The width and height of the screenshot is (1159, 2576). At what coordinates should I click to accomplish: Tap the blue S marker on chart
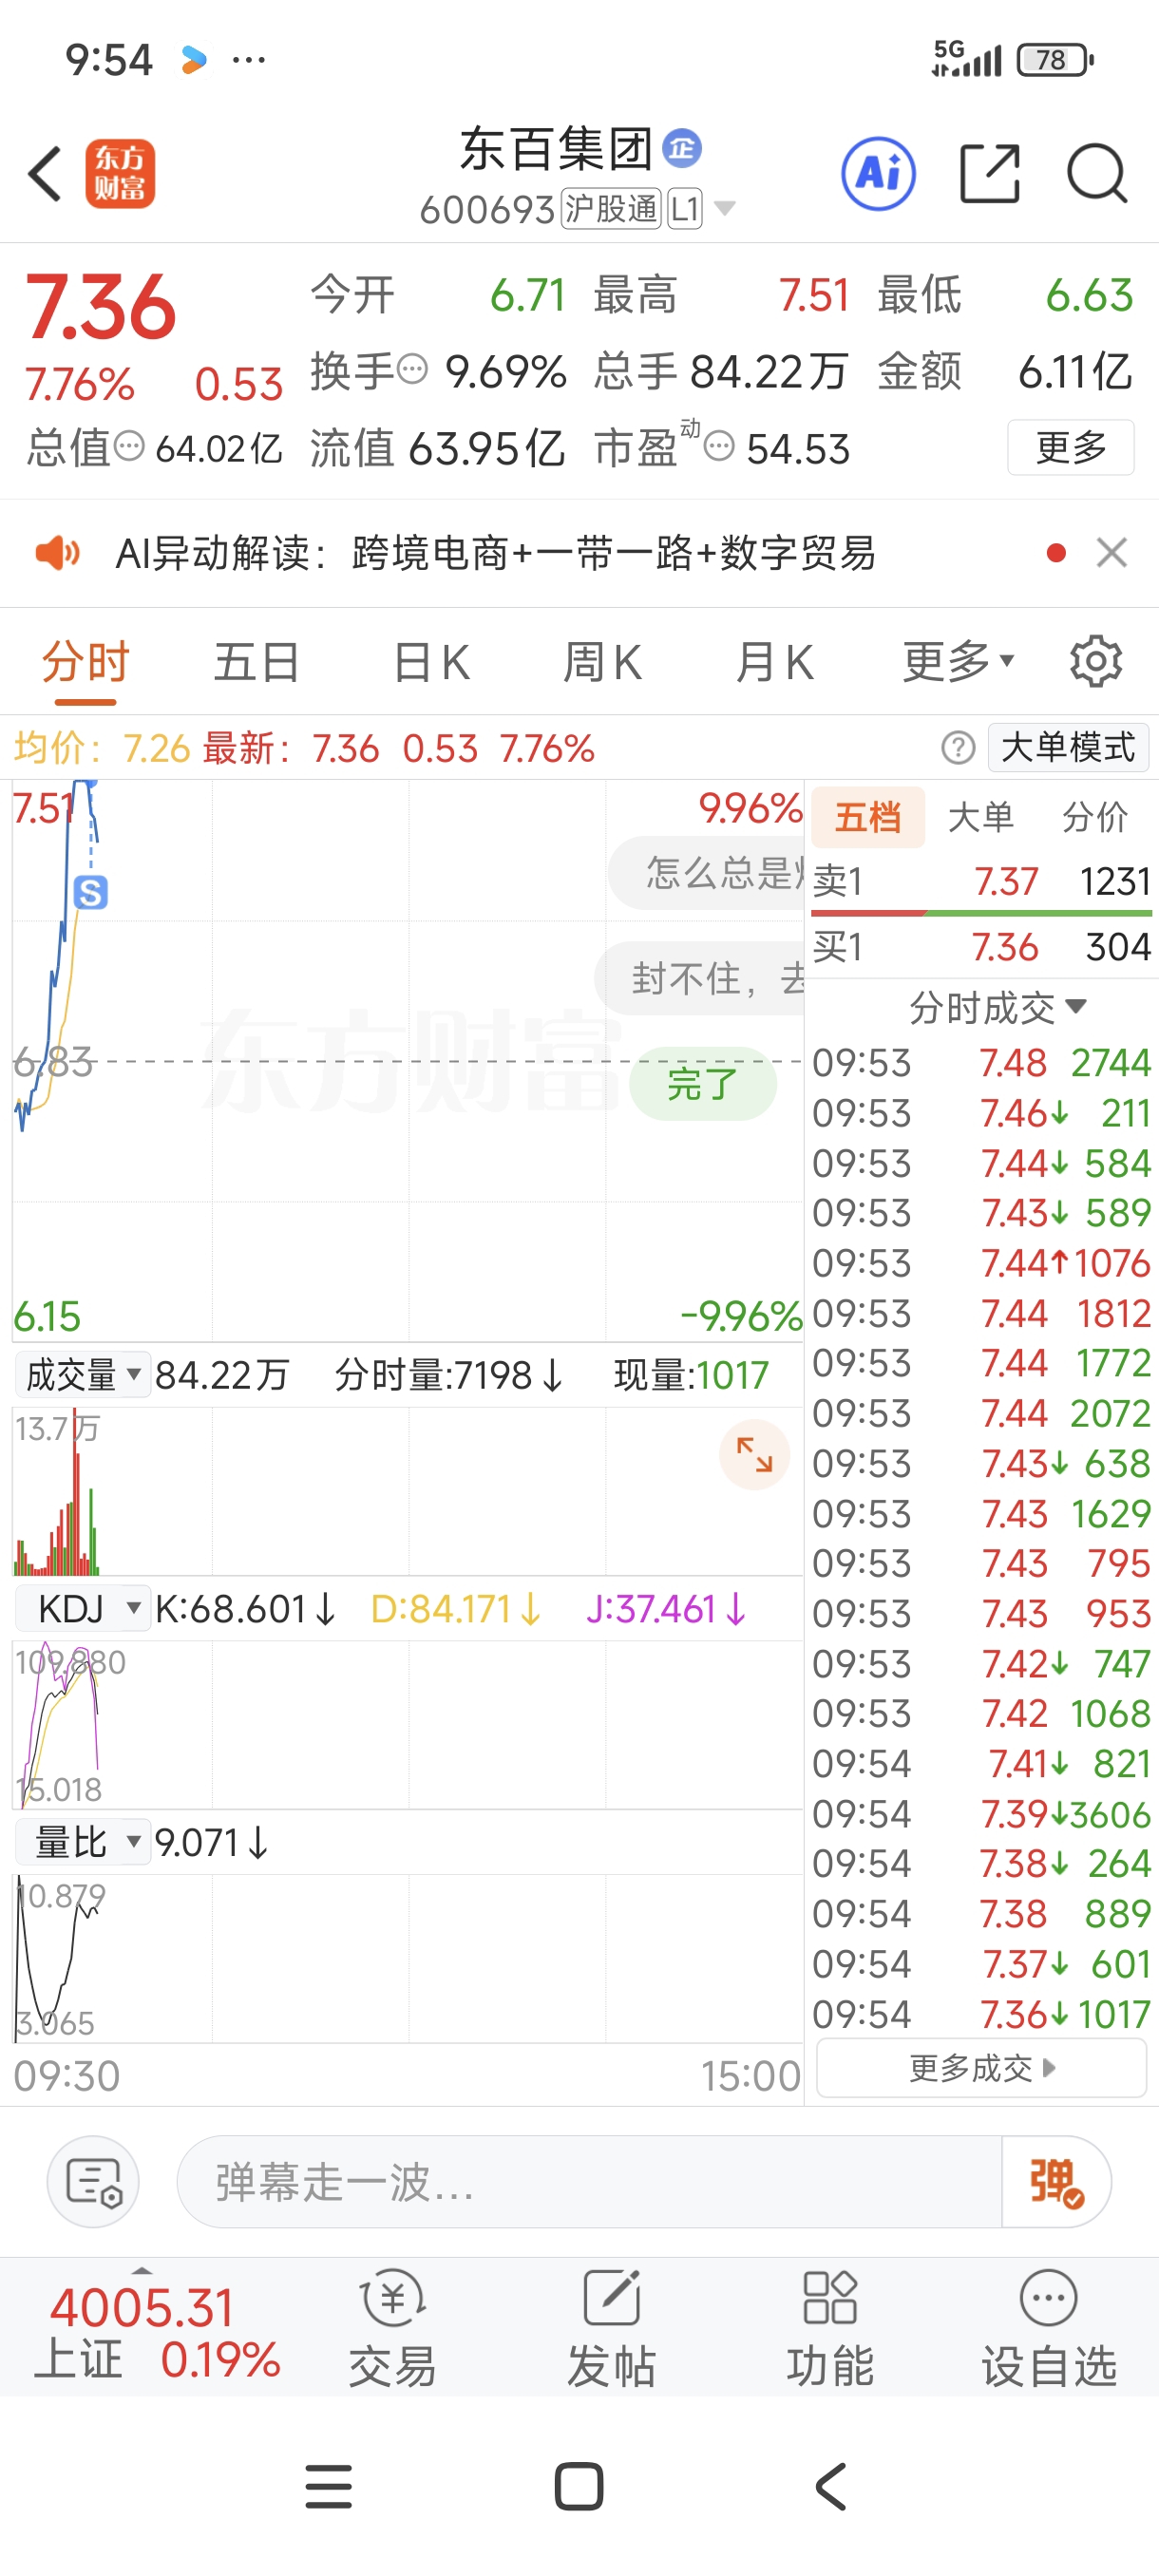pos(91,892)
